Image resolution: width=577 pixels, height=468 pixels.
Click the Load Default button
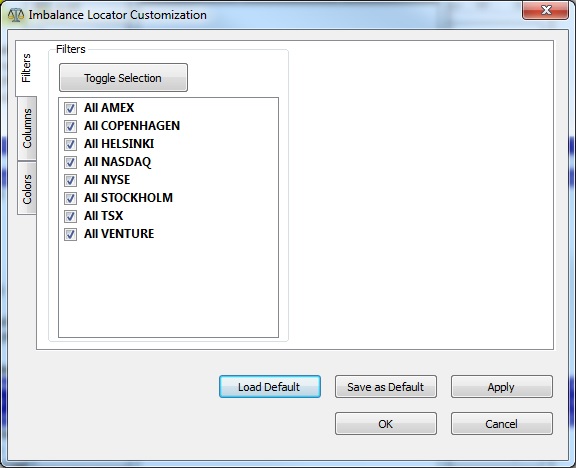[270, 387]
